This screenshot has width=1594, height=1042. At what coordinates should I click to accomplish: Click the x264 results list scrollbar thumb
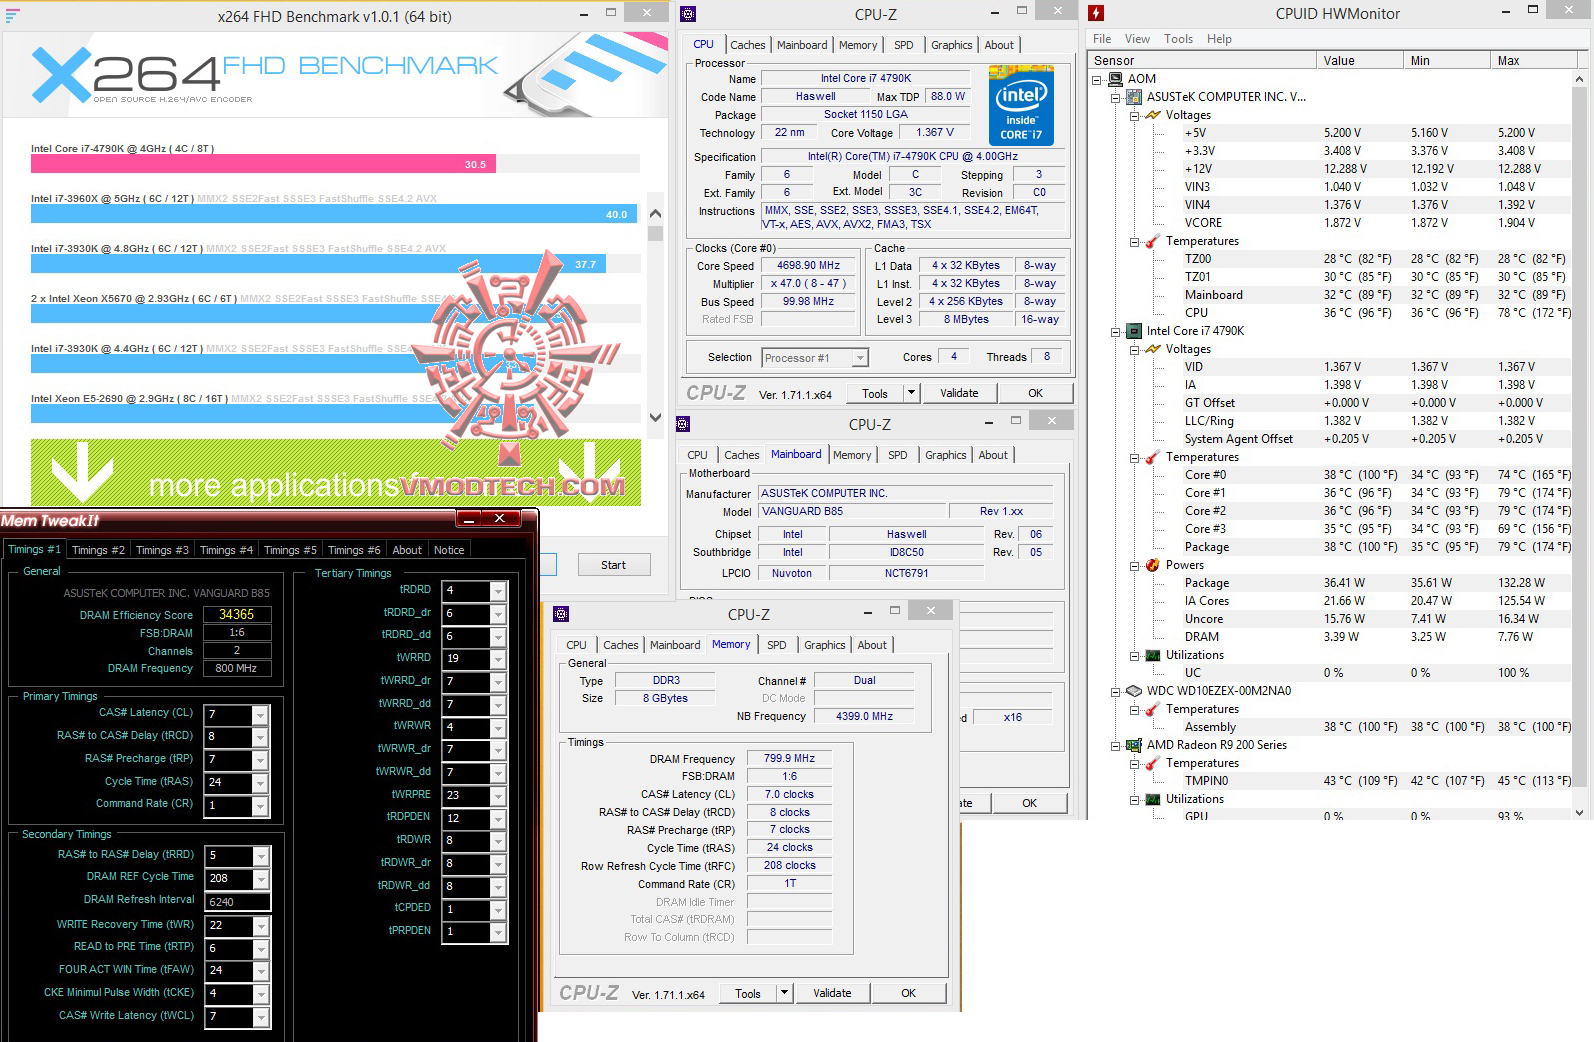(x=656, y=234)
